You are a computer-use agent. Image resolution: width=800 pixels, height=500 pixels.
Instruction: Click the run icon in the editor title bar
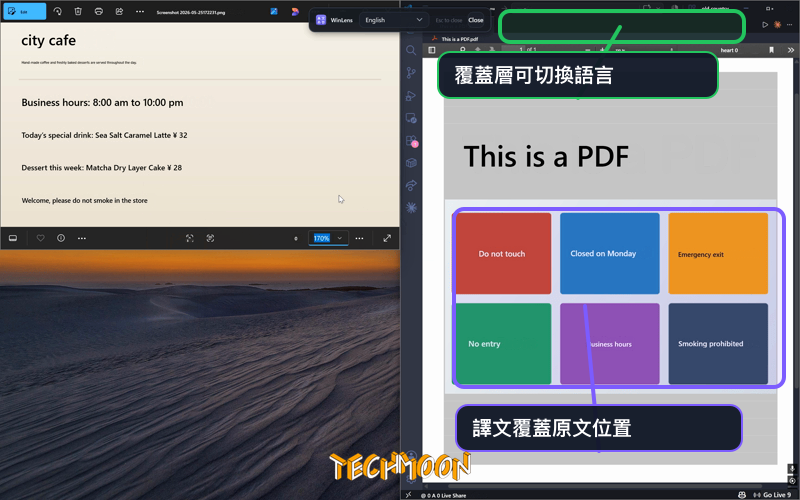pyautogui.click(x=765, y=24)
